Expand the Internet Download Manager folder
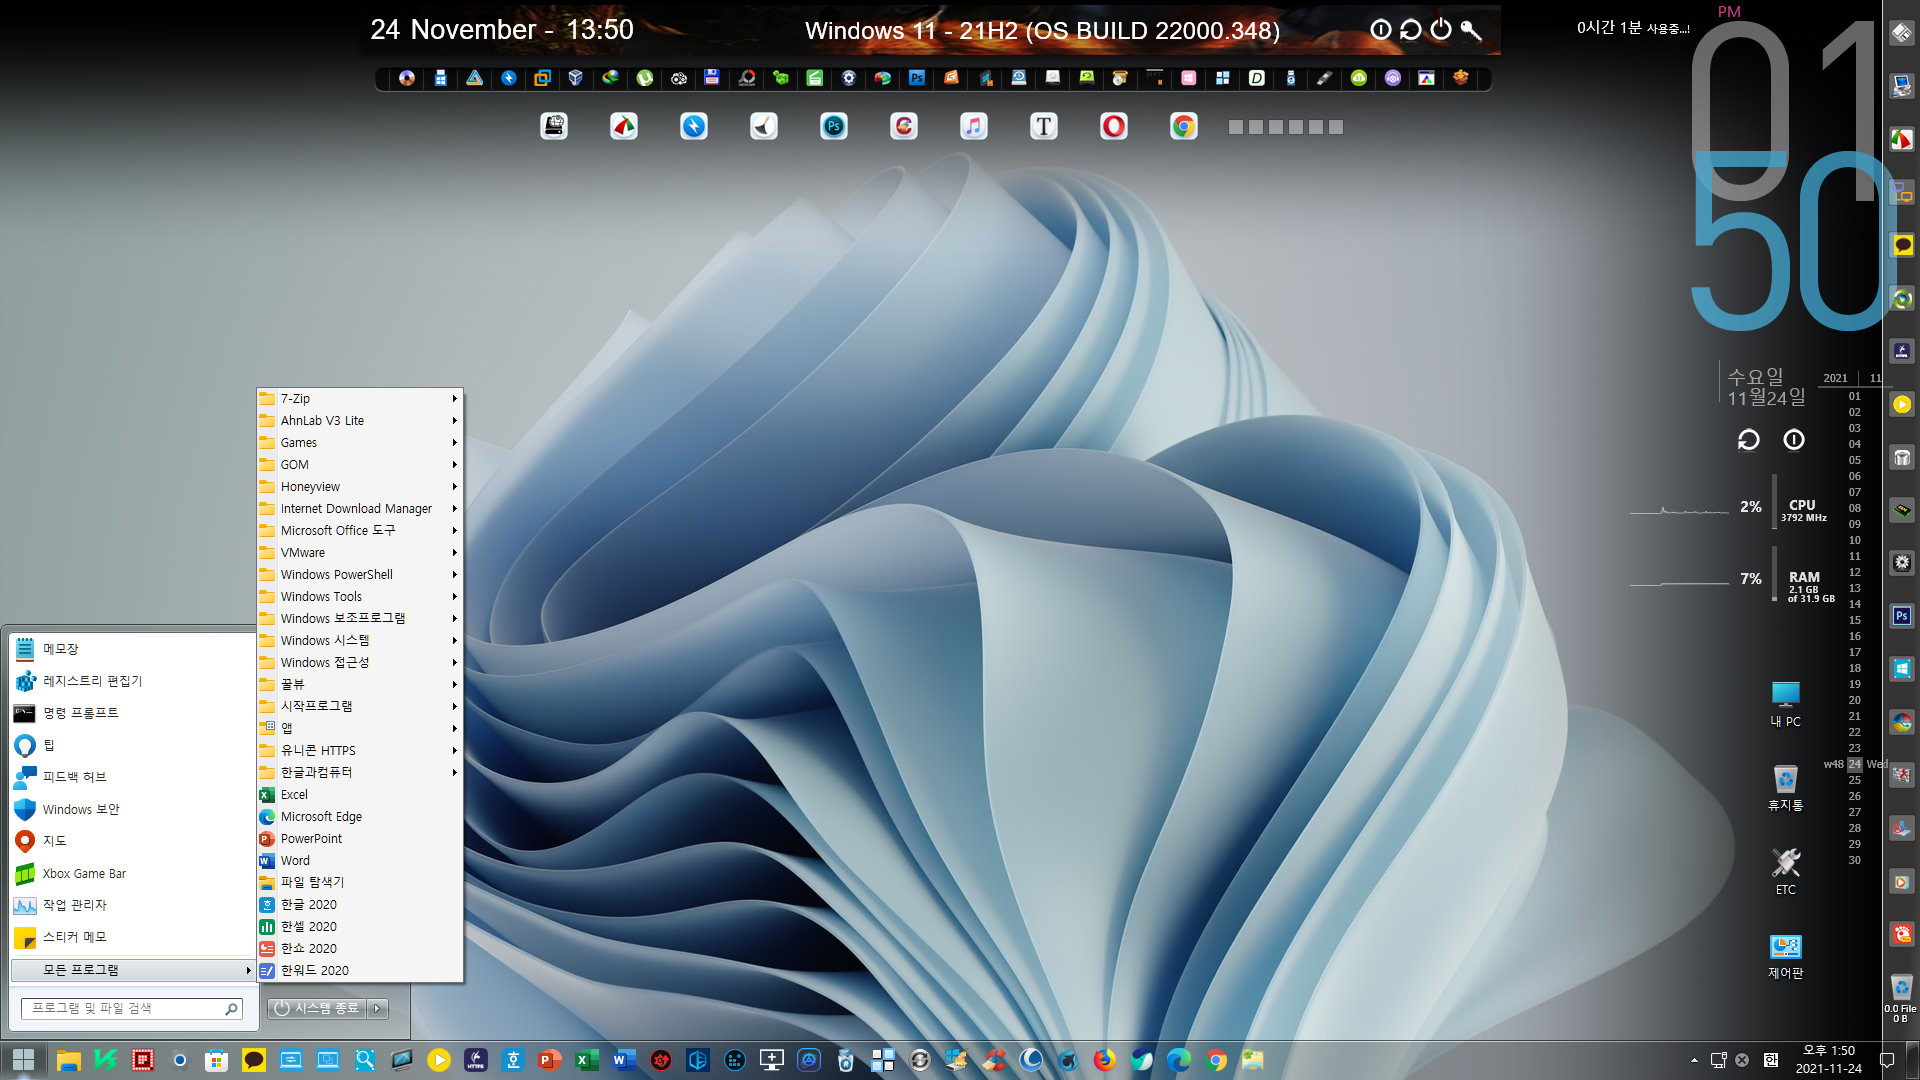 tap(360, 508)
